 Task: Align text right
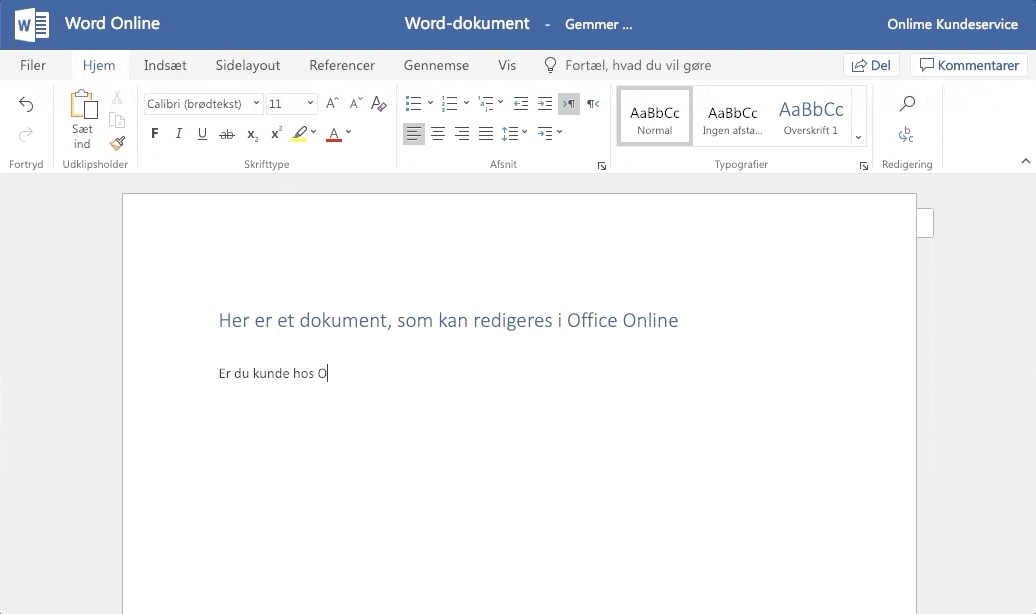[x=462, y=134]
